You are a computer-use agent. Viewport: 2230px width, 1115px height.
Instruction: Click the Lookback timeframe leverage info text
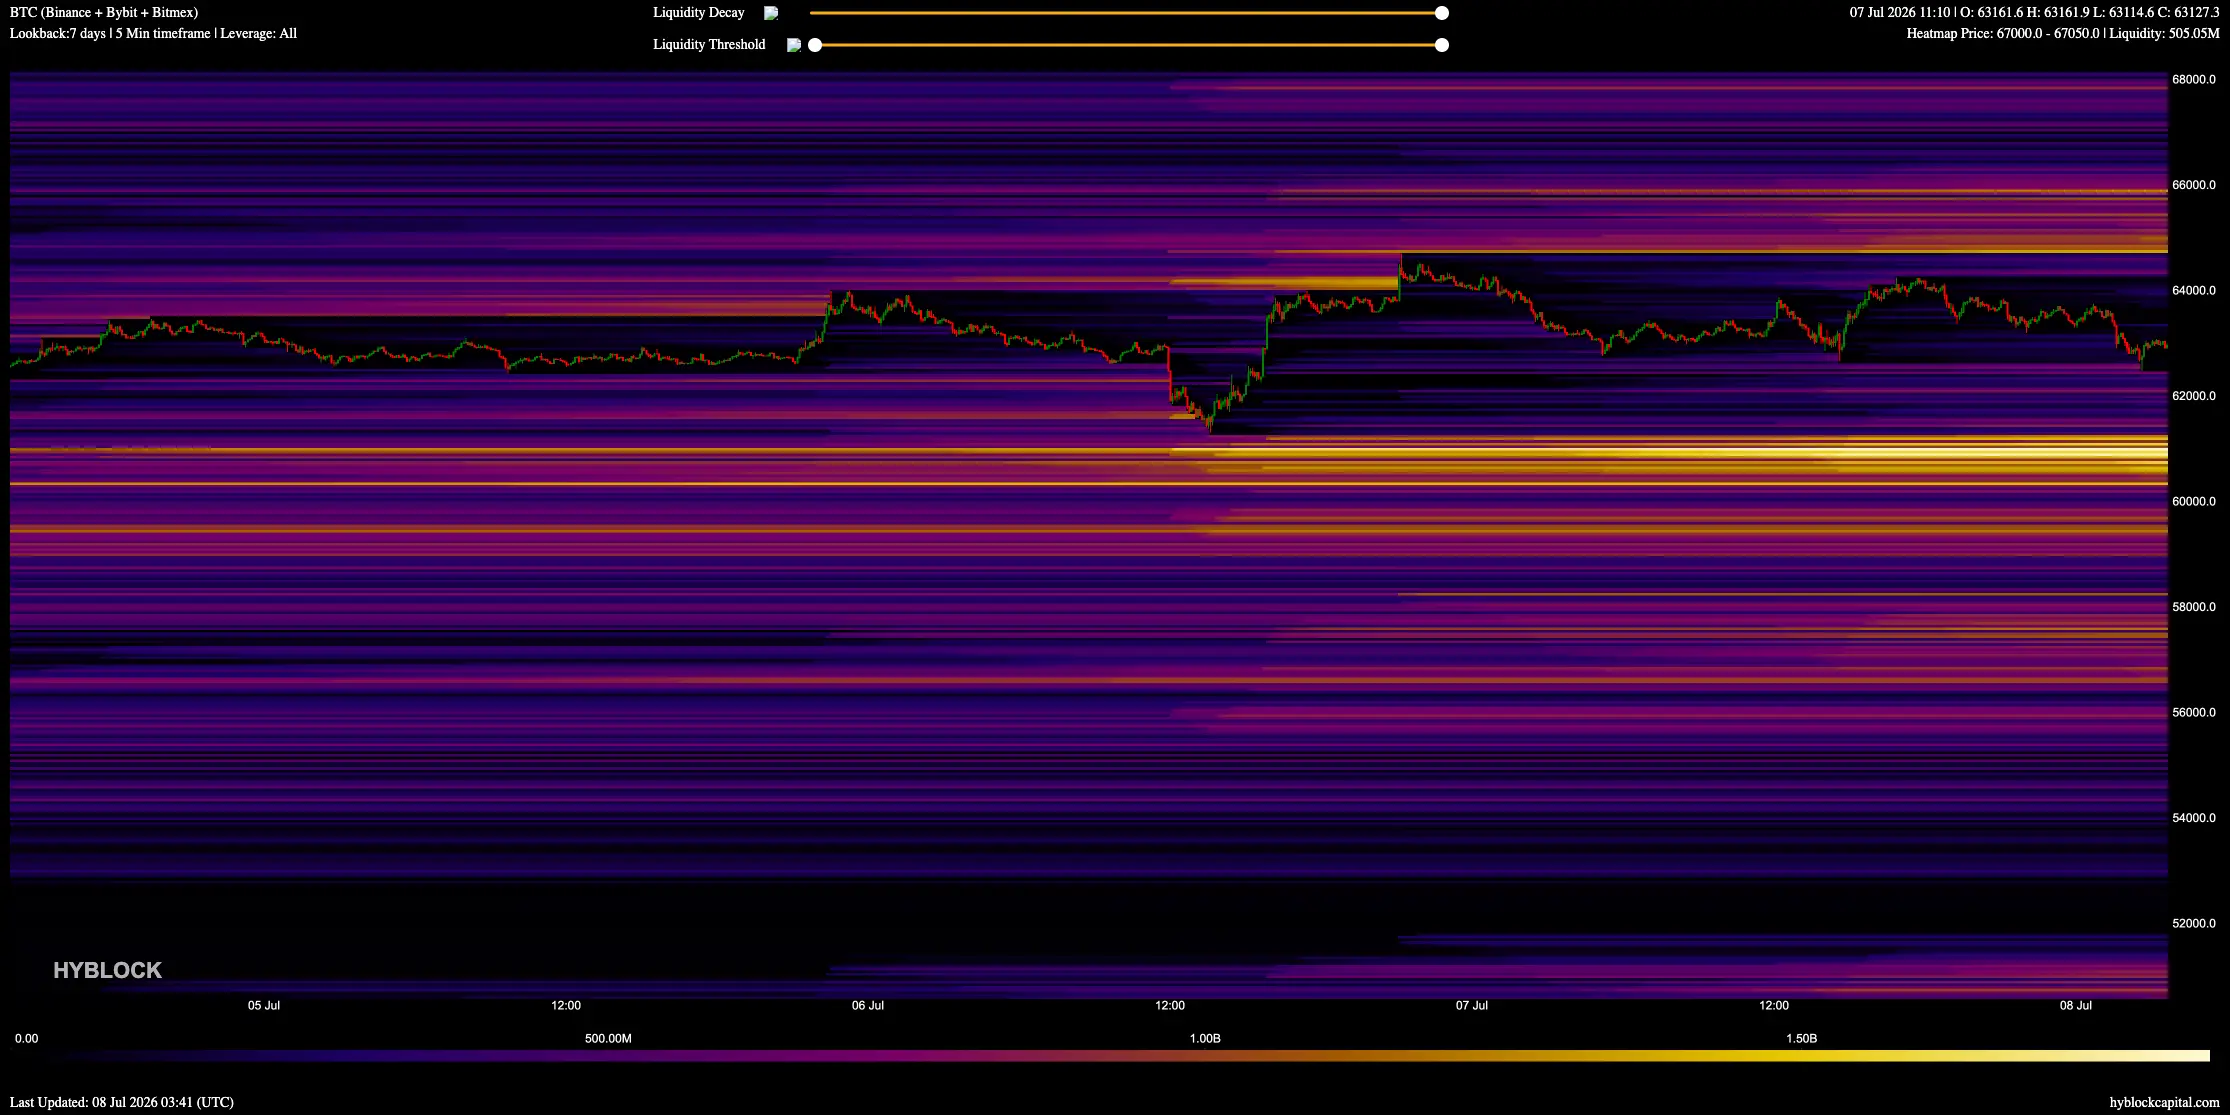(153, 34)
